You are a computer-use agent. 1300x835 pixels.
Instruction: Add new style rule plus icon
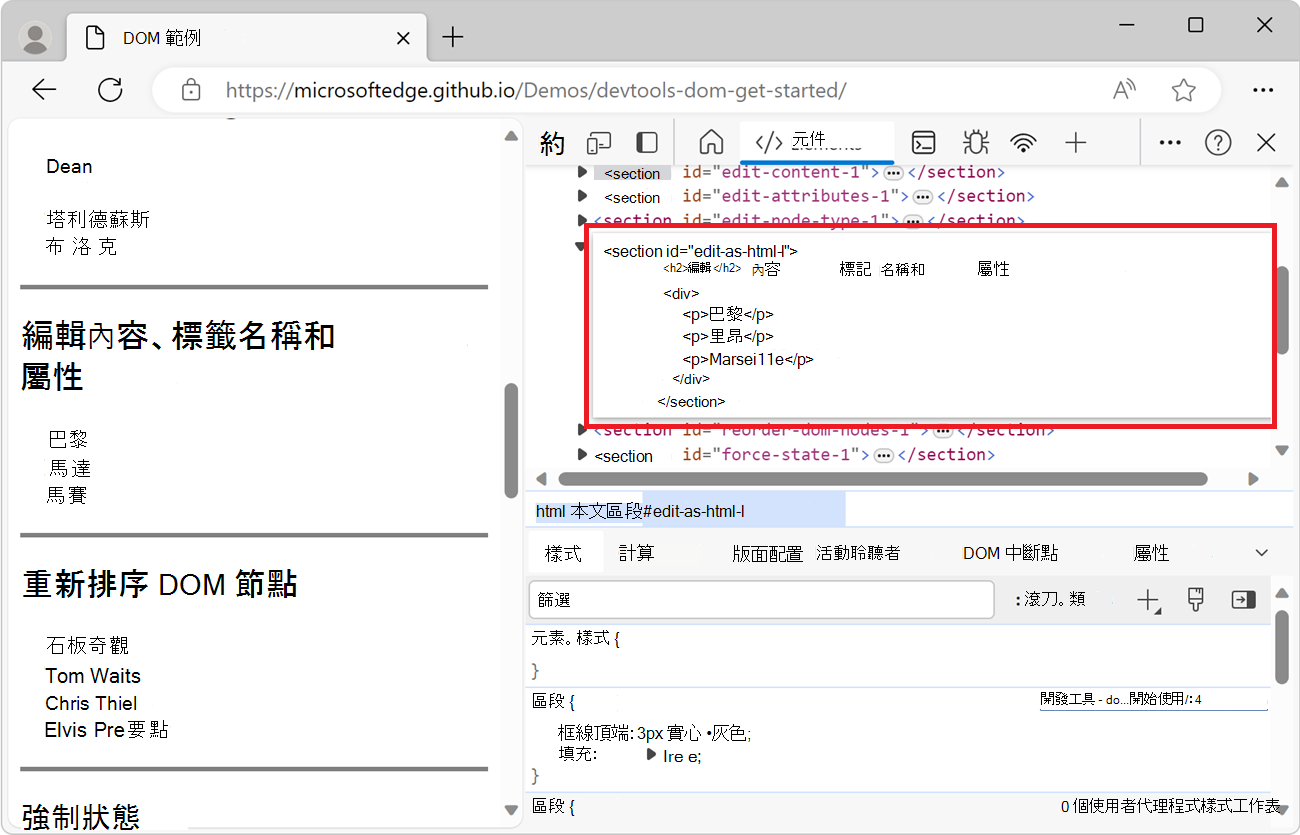click(x=1147, y=600)
